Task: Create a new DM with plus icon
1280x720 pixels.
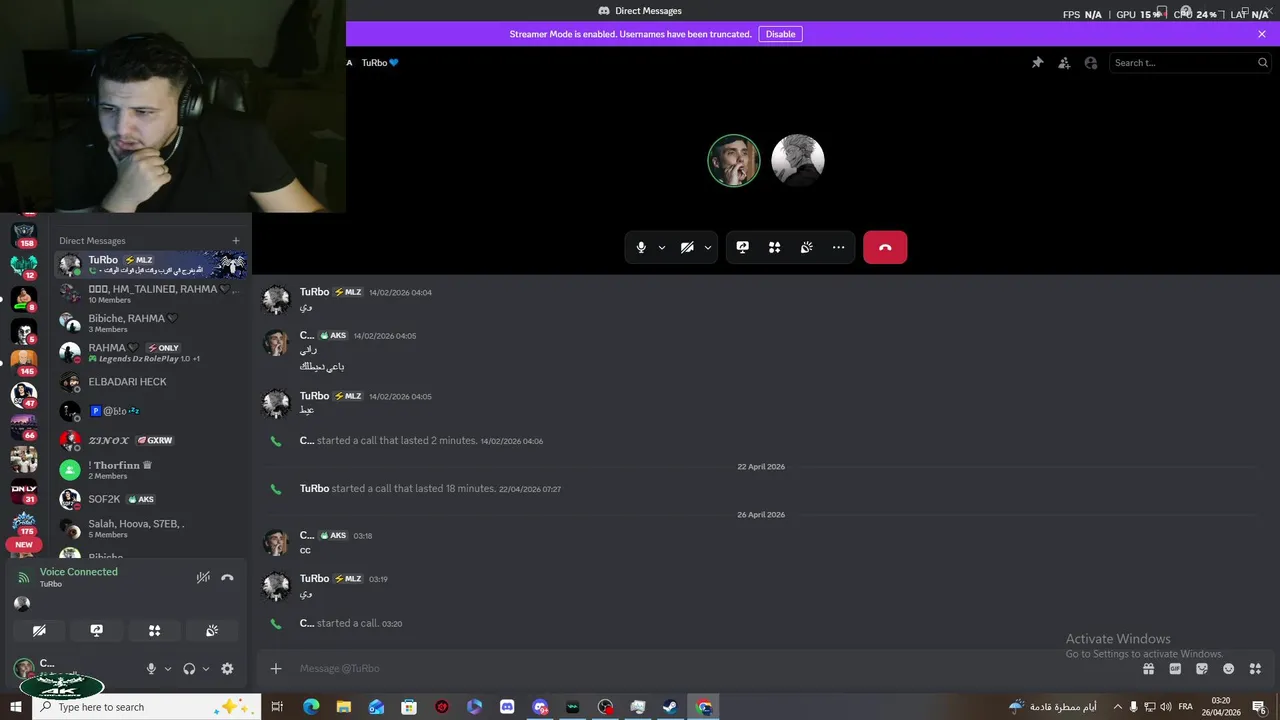Action: click(236, 240)
